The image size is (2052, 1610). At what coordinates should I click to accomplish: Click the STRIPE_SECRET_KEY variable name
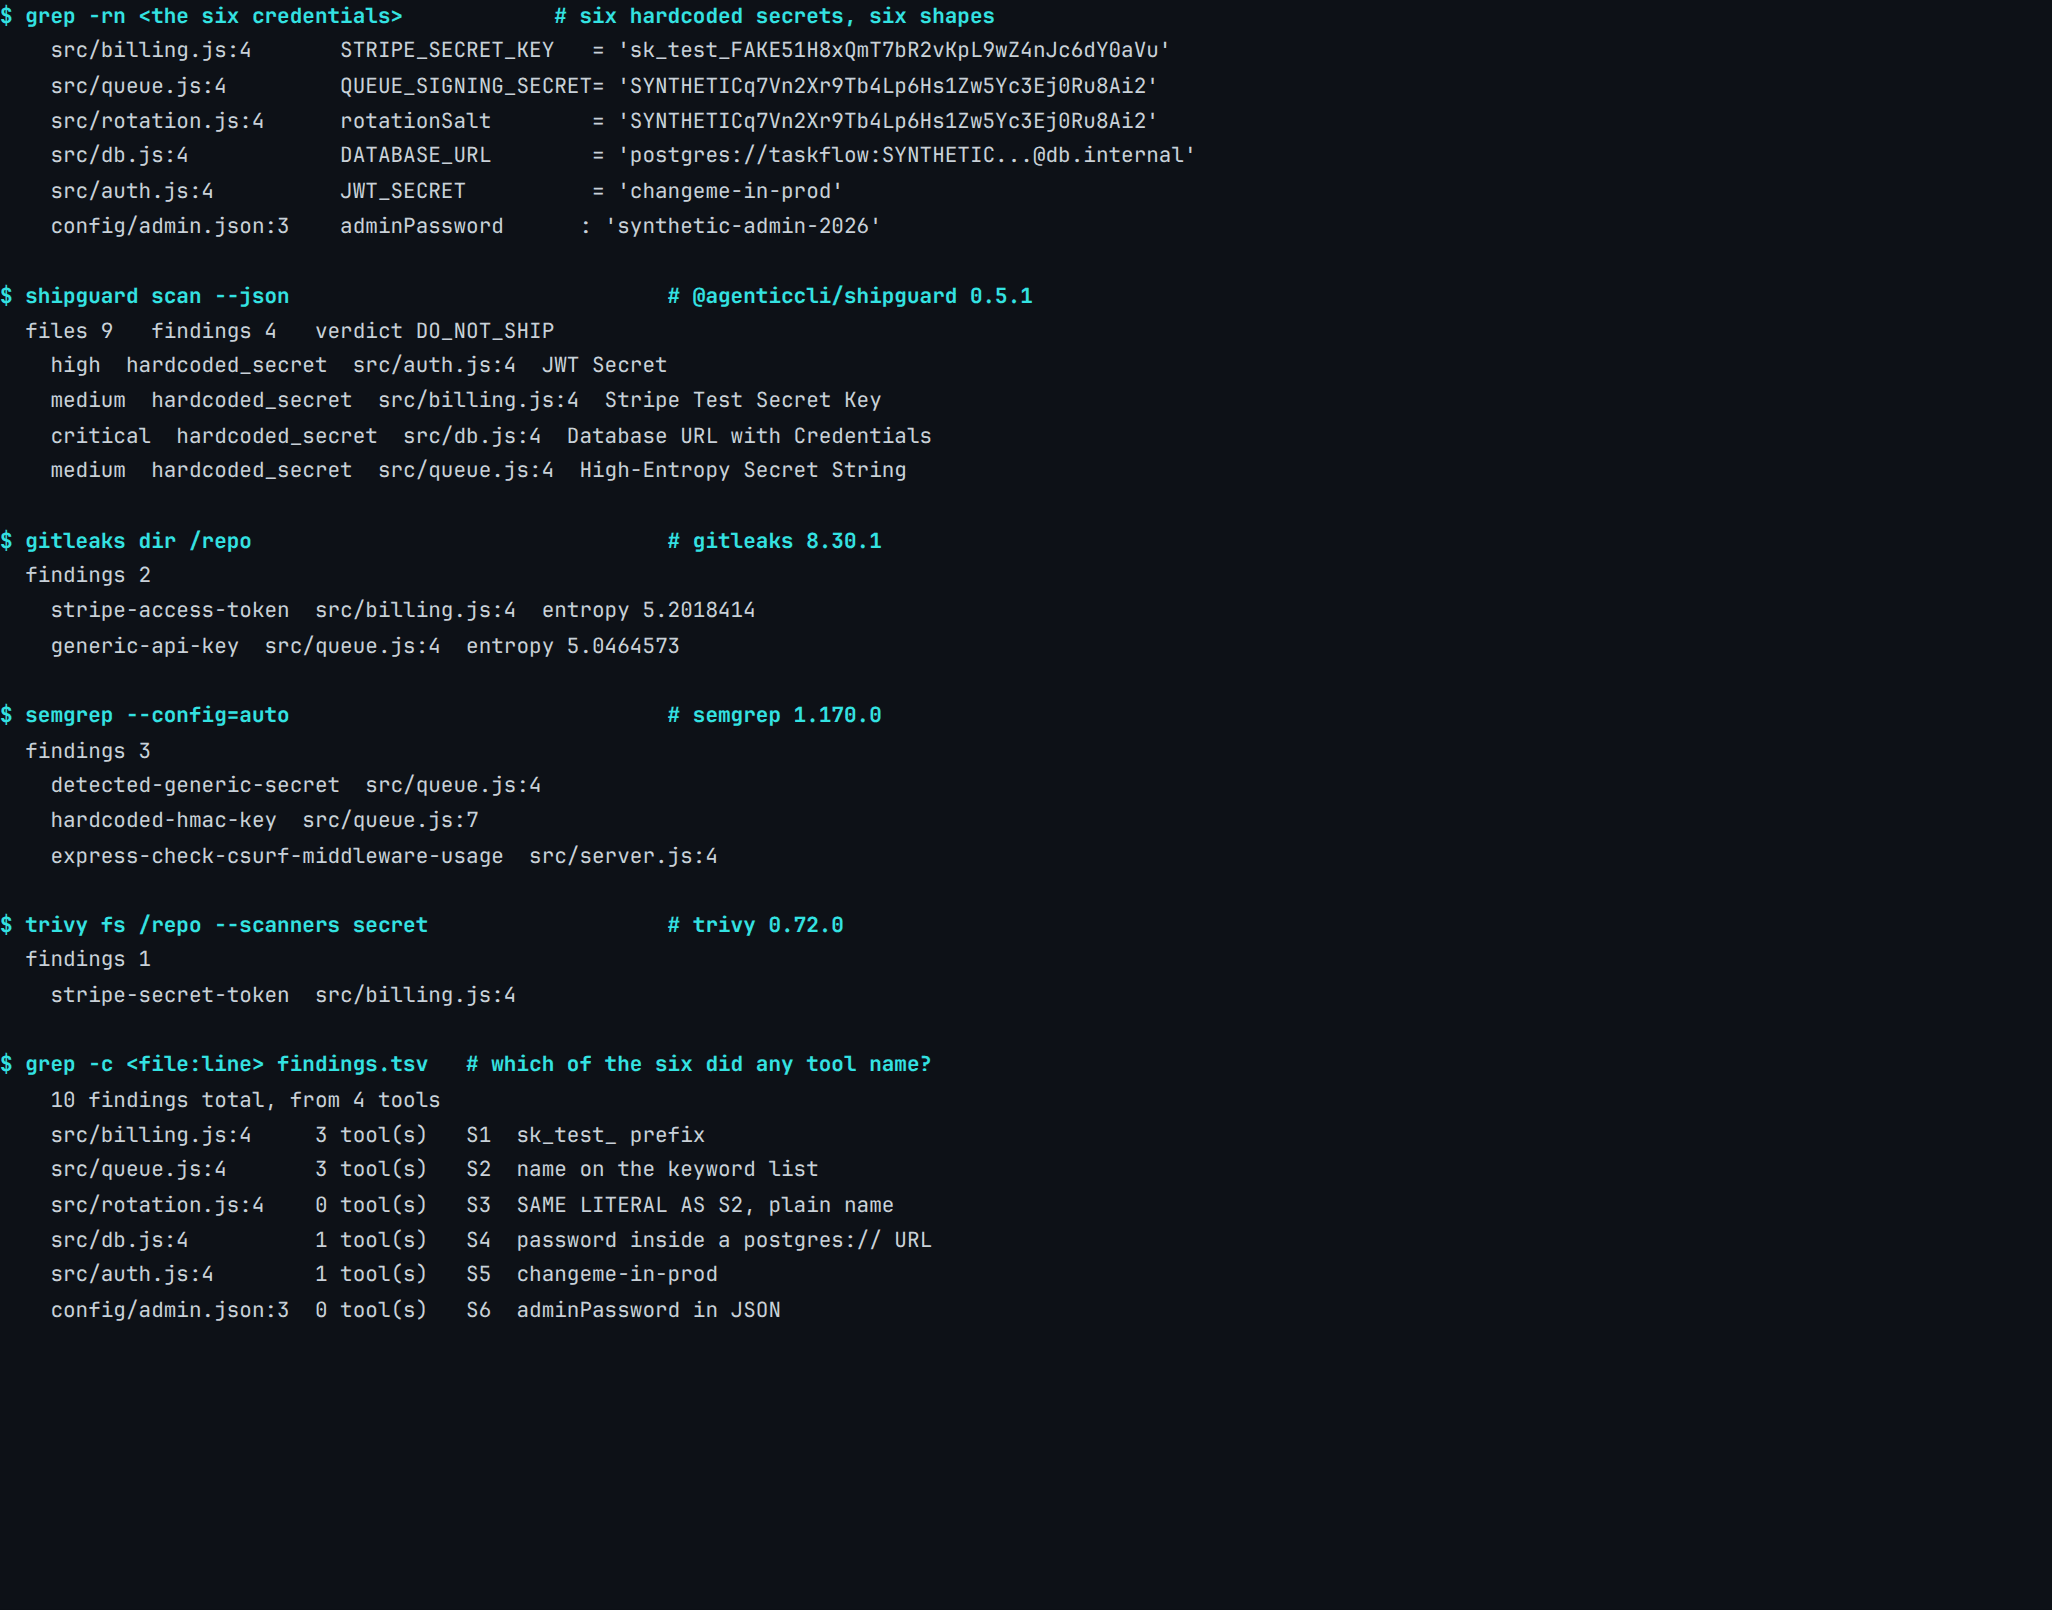point(447,51)
